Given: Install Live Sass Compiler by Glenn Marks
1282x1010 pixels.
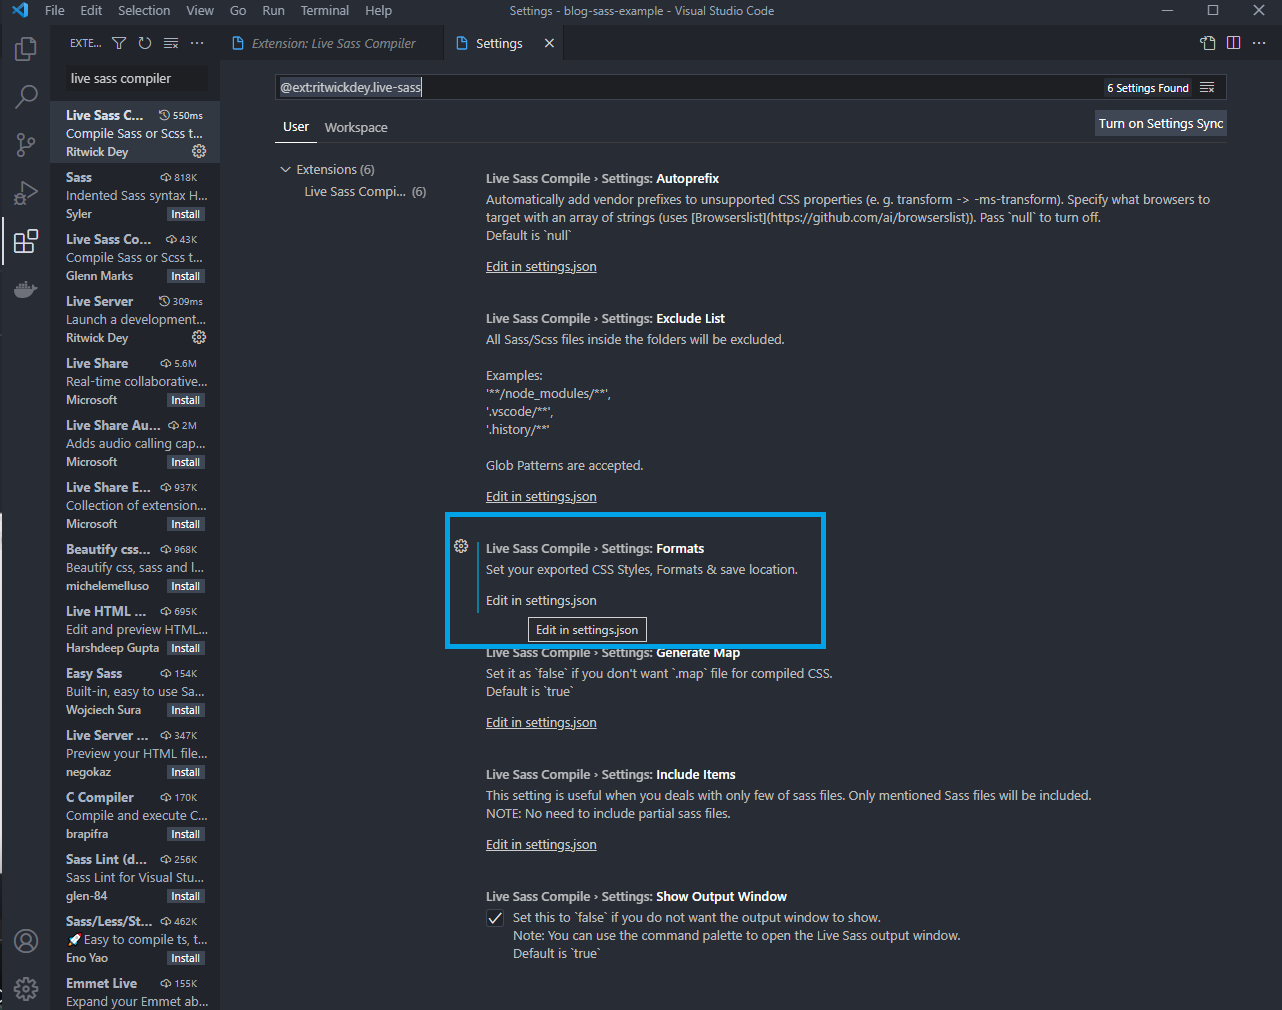Looking at the screenshot, I should click(x=186, y=276).
